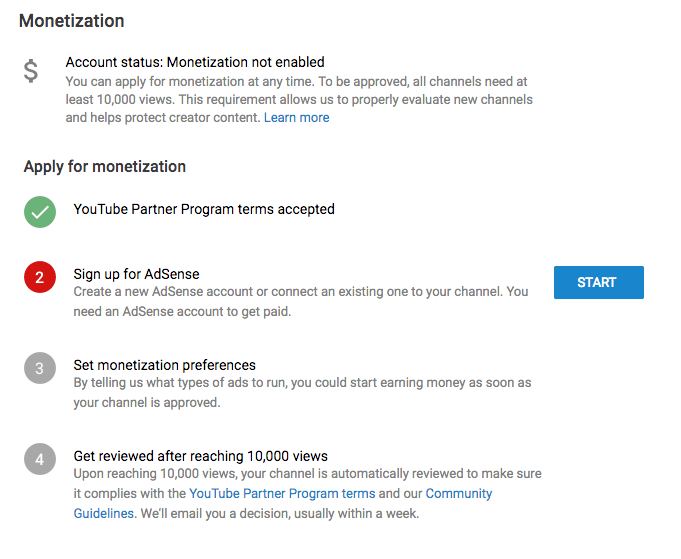Click the dollar sign monetization icon
This screenshot has width=681, height=559.
31,71
